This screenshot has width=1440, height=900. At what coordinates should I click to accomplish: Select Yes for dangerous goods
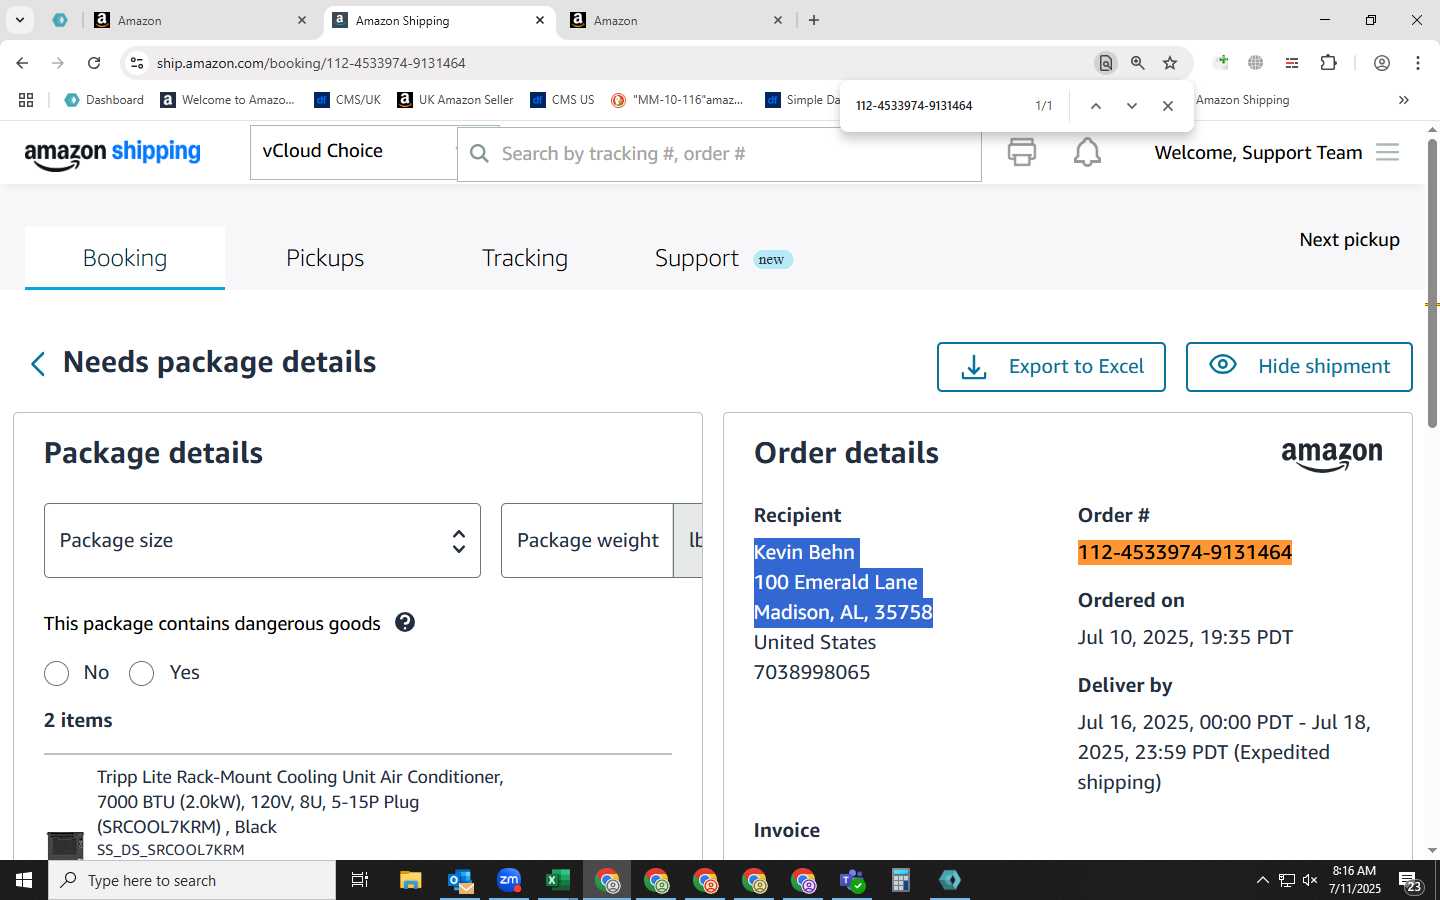141,673
